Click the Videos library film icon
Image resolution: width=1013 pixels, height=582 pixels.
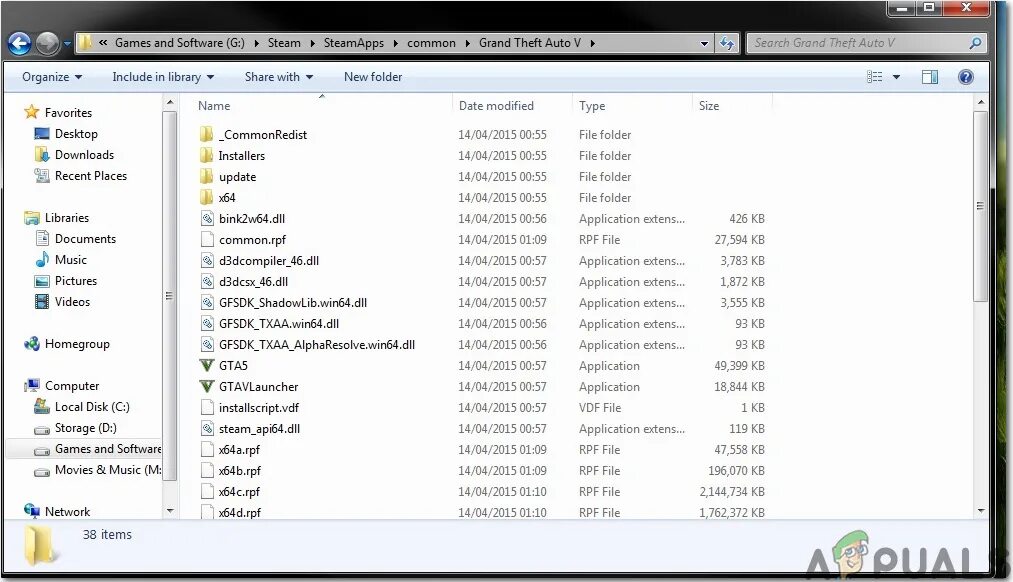coord(42,302)
